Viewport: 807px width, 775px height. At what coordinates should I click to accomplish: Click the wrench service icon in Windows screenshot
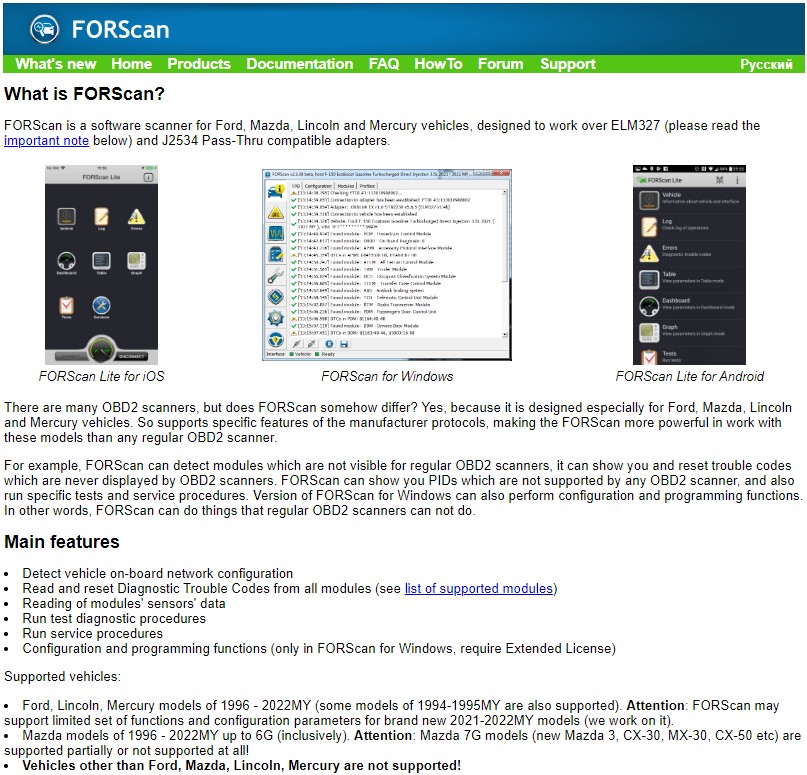[x=274, y=275]
